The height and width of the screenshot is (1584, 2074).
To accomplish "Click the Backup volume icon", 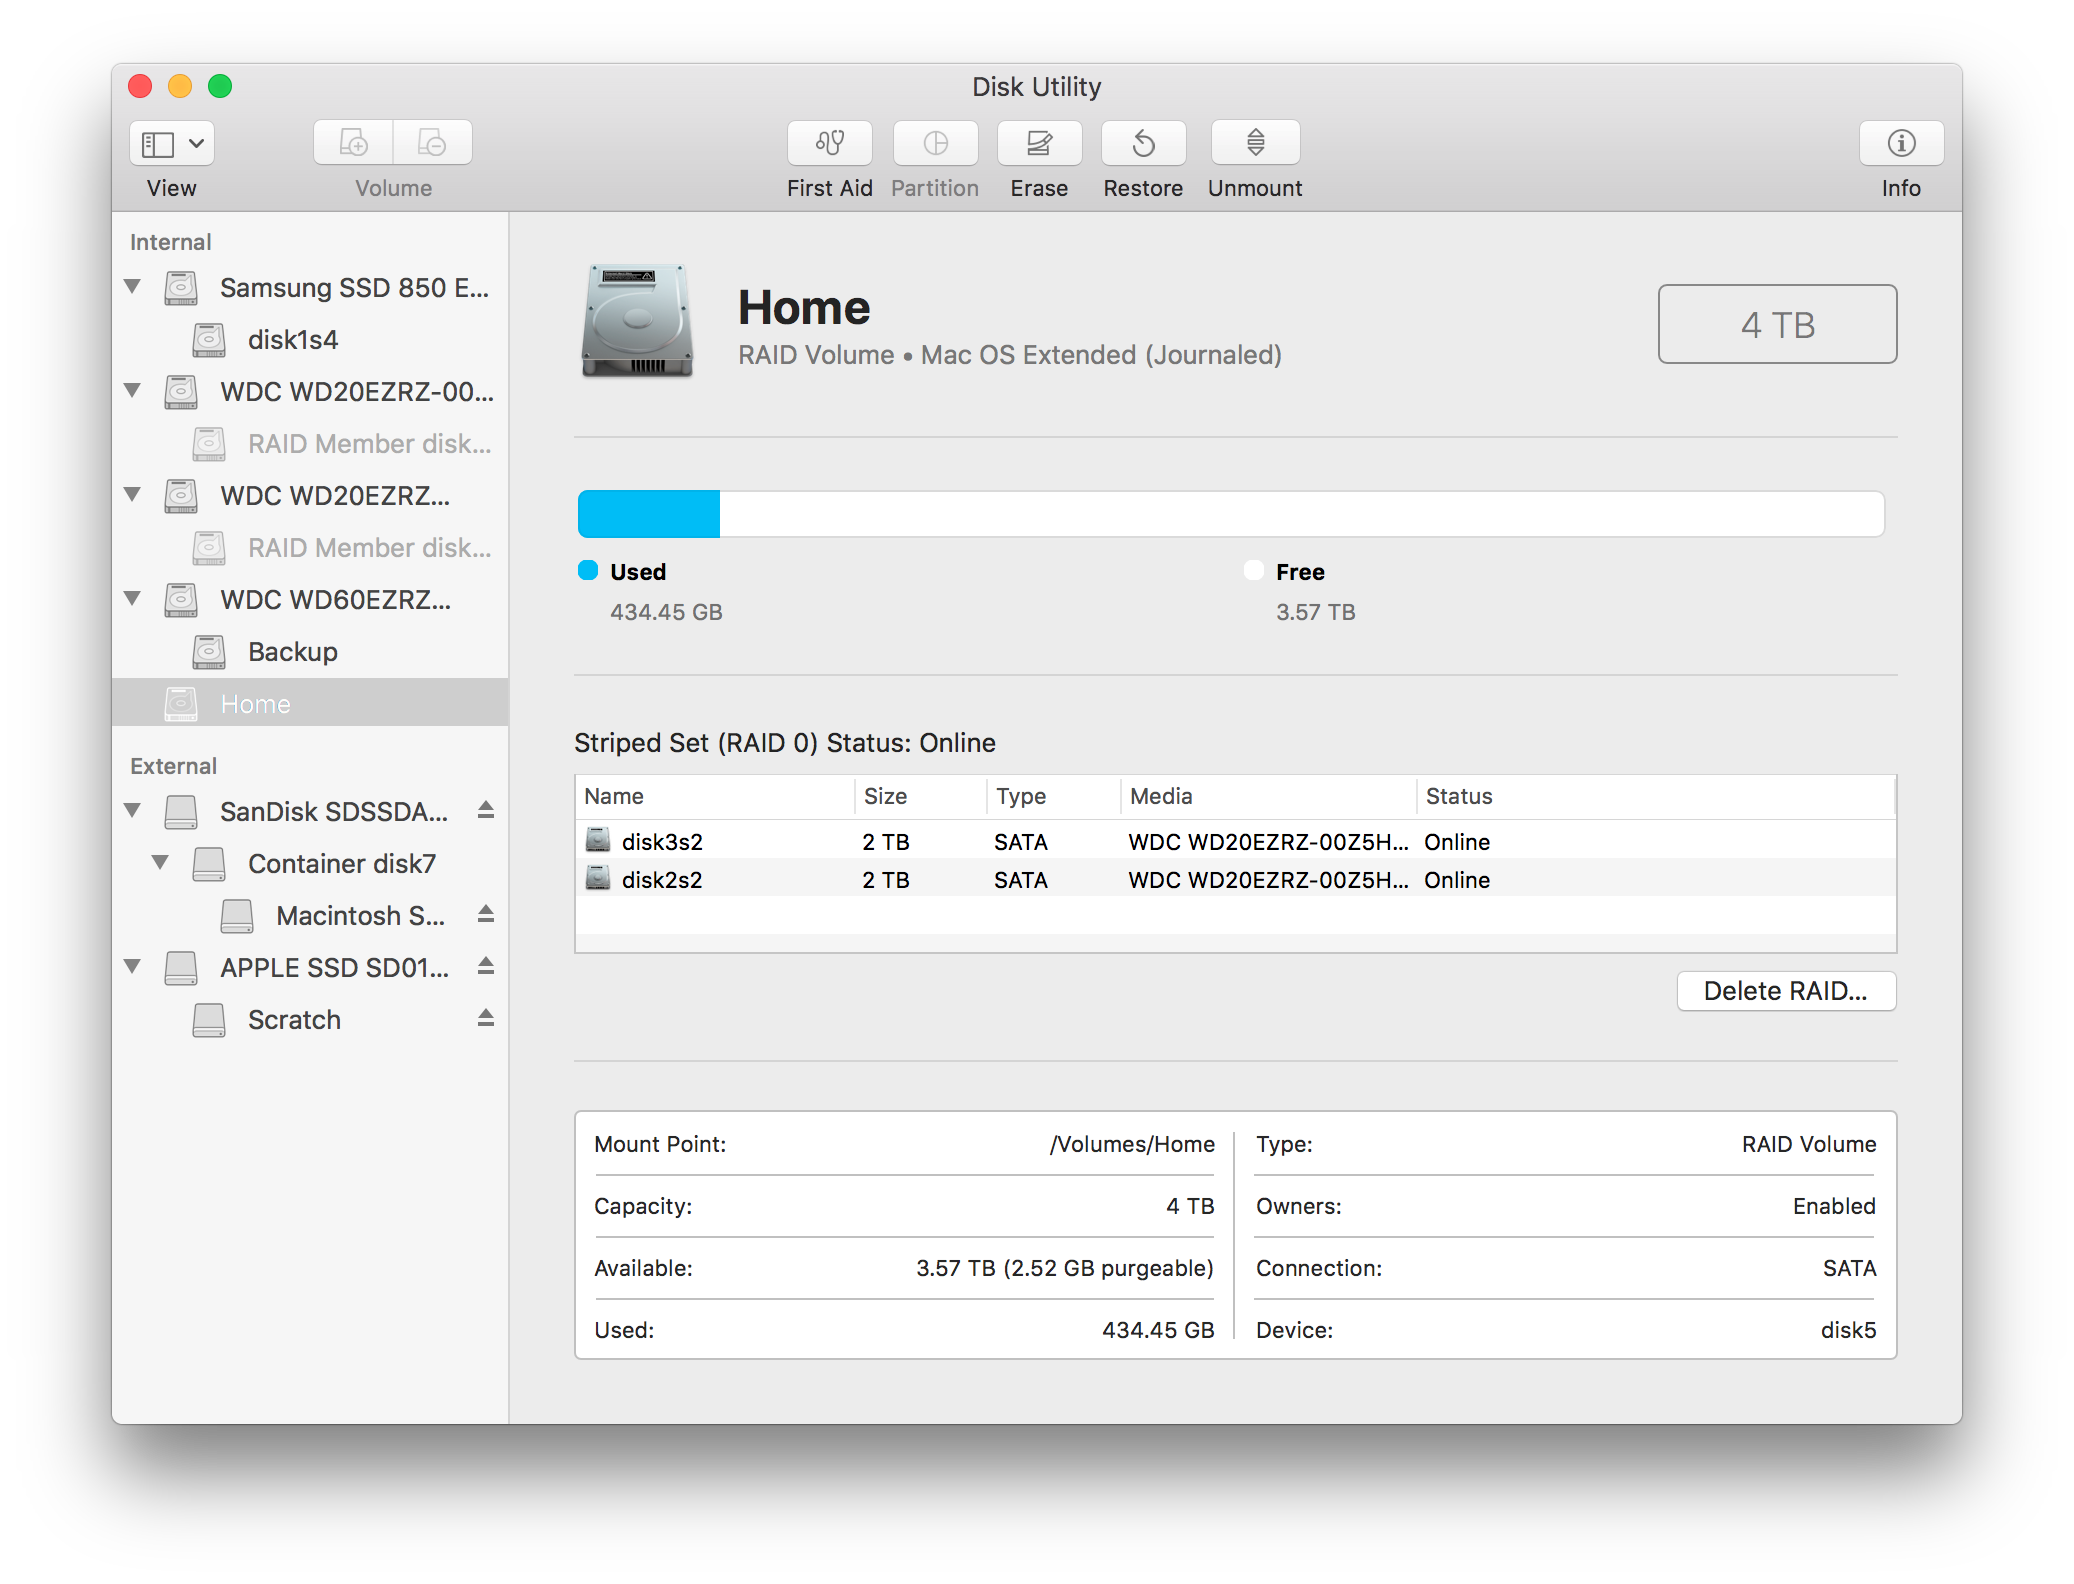I will click(x=209, y=652).
